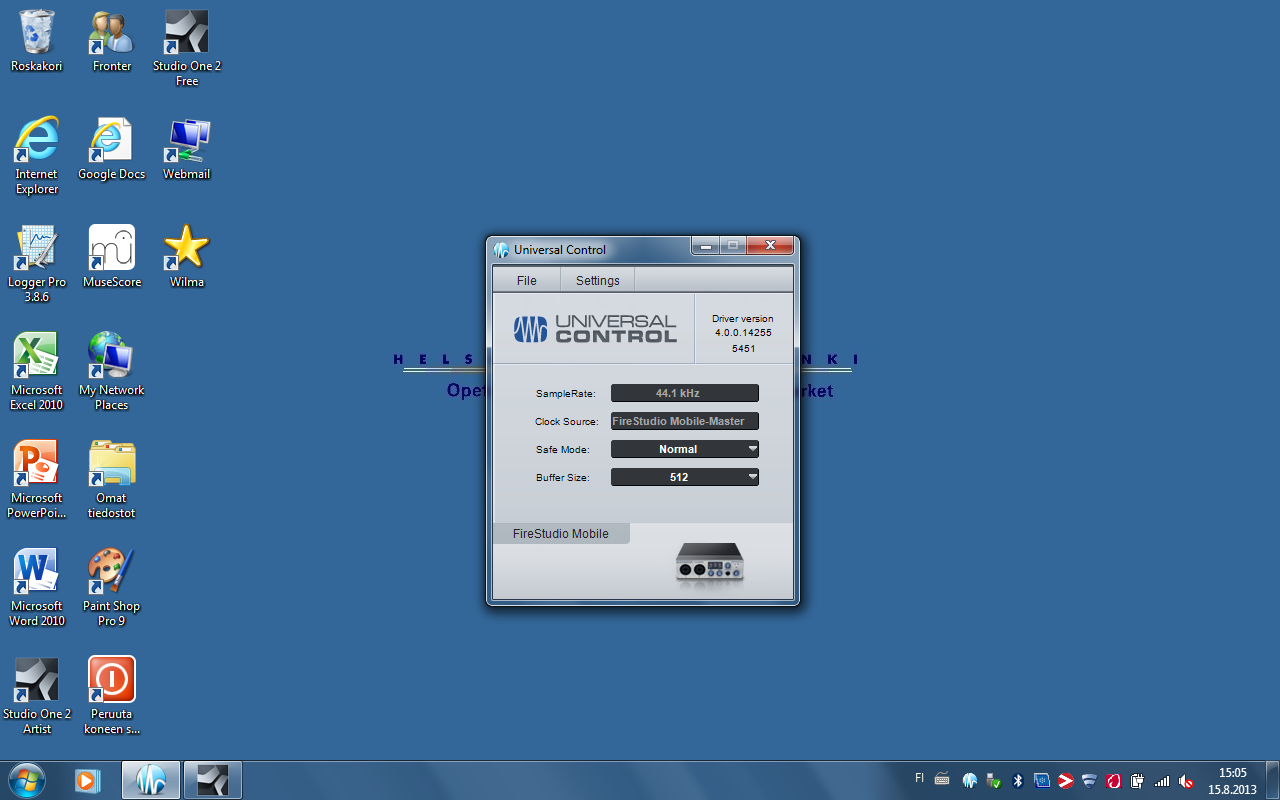The height and width of the screenshot is (800, 1280).
Task: Select the Fronter desktop shortcut
Action: (112, 42)
